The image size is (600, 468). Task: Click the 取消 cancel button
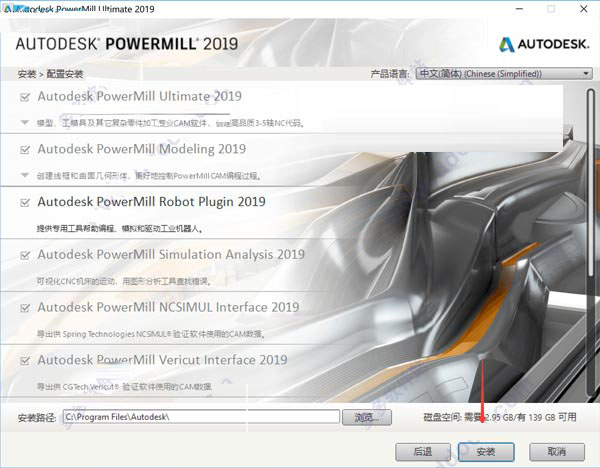tap(557, 452)
